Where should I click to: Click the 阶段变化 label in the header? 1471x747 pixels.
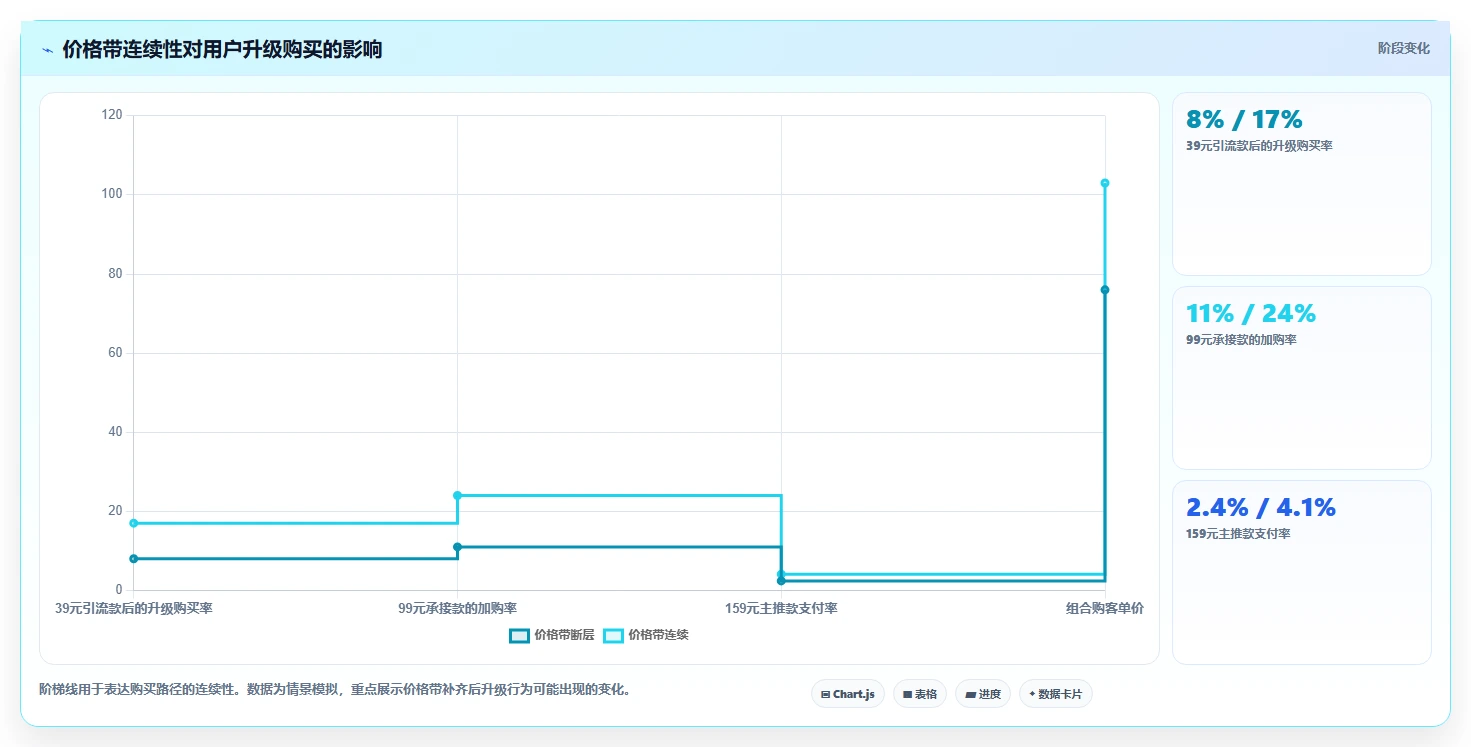(x=1403, y=48)
